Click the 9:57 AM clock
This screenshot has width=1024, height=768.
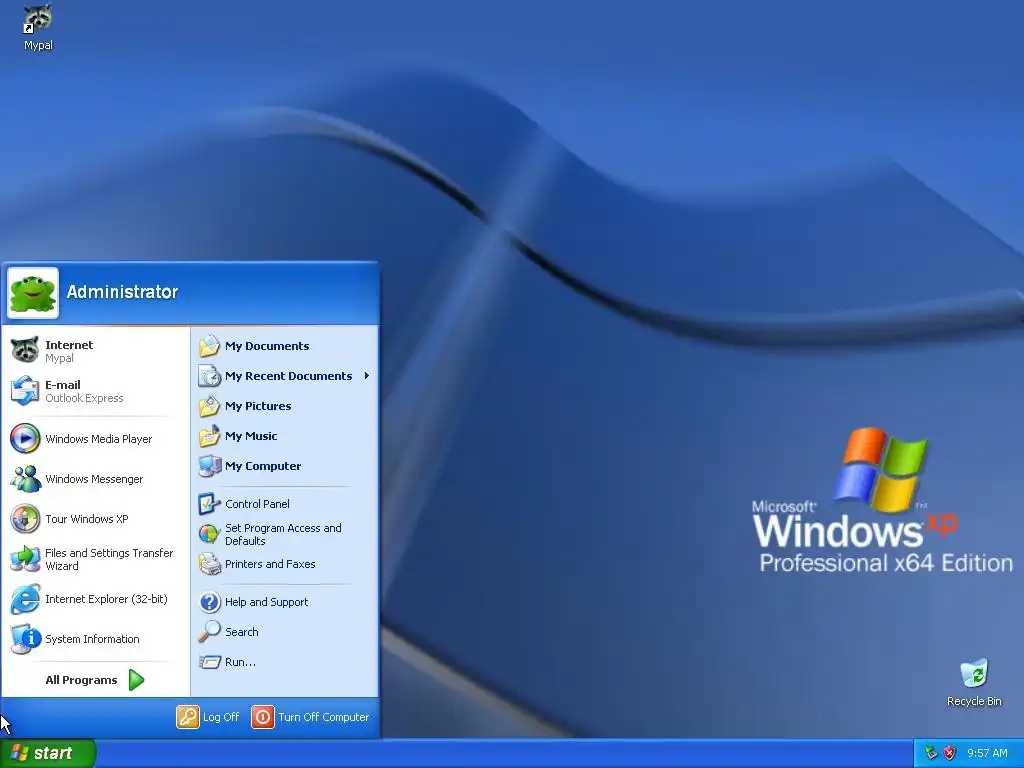tap(987, 753)
